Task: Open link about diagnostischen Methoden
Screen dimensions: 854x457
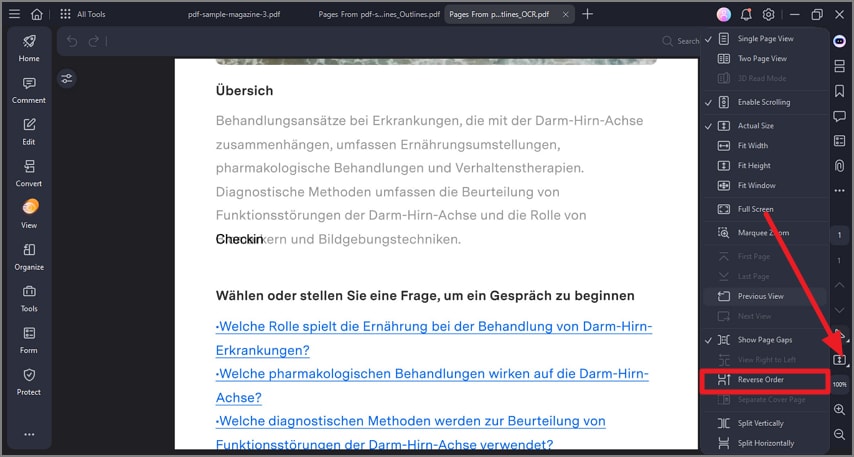Action: pos(411,432)
